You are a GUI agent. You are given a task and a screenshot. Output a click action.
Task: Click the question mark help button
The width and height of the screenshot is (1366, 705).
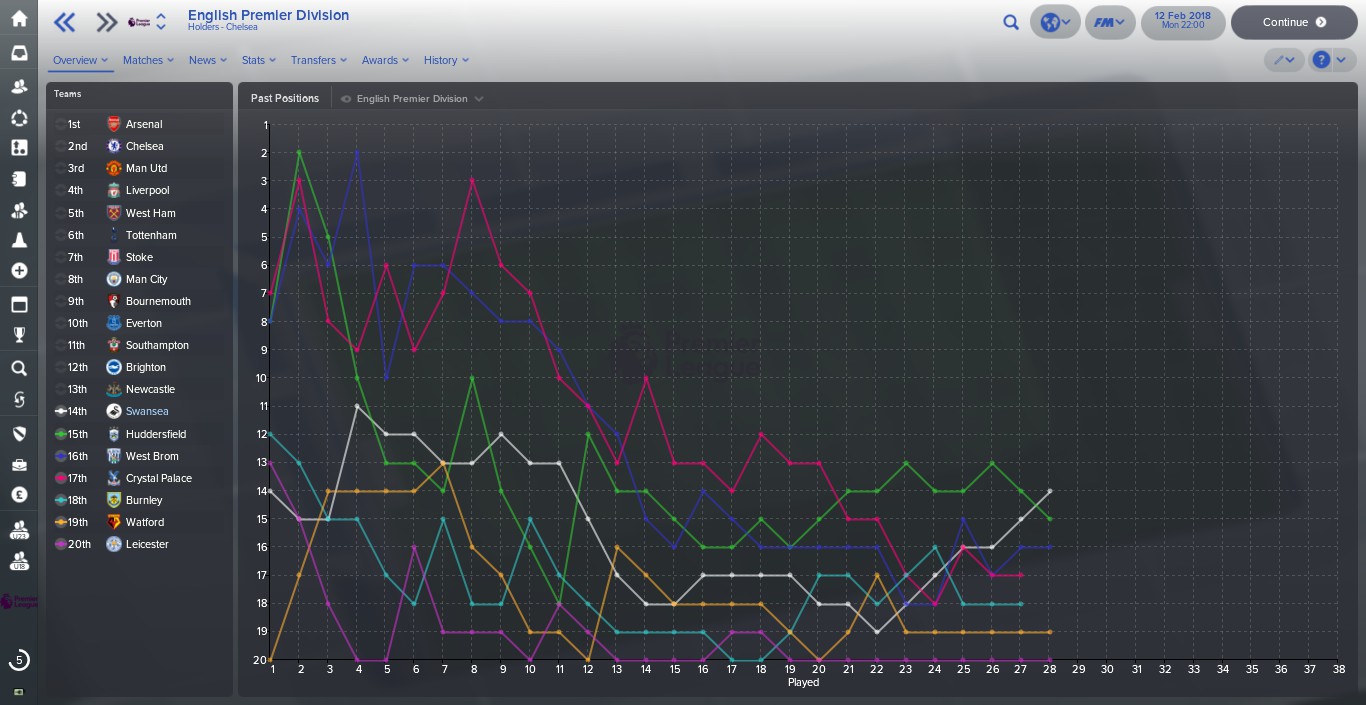click(1321, 60)
